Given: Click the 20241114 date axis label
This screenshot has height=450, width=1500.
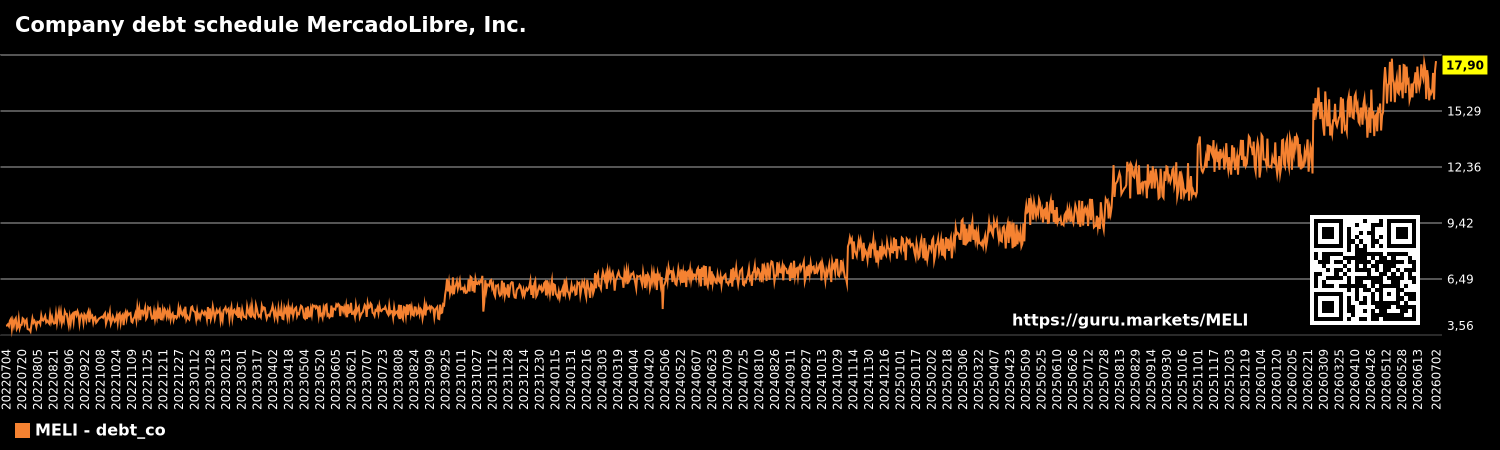Looking at the screenshot, I should click(854, 378).
